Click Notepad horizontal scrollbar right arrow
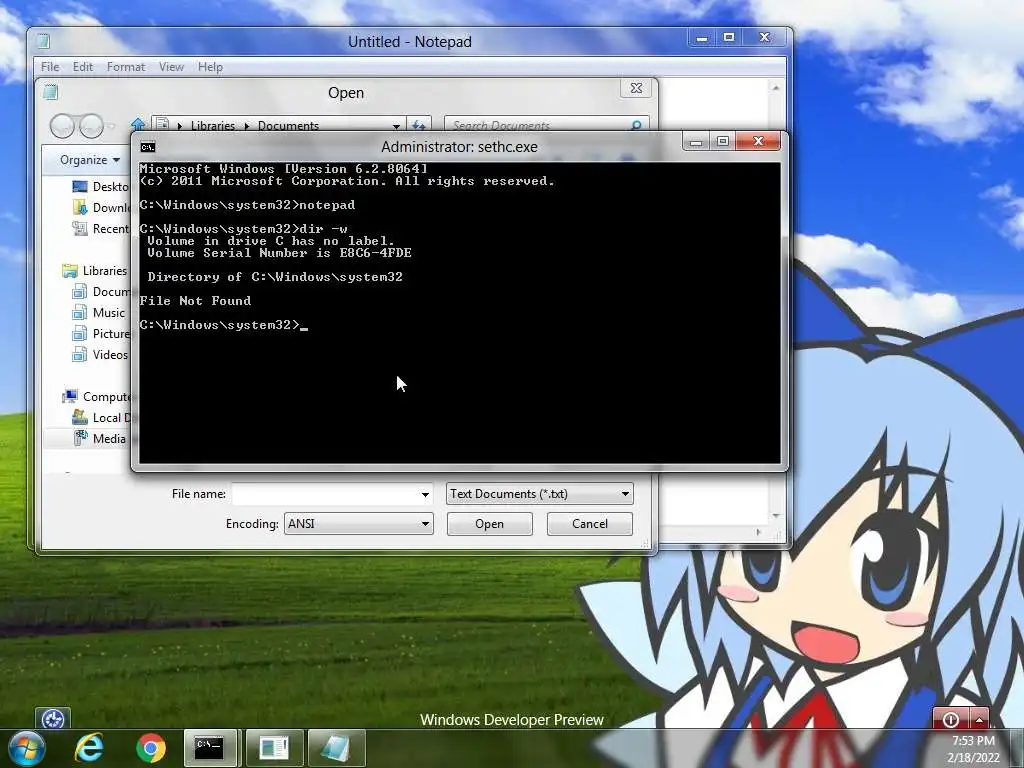The width and height of the screenshot is (1024, 768). pyautogui.click(x=758, y=532)
